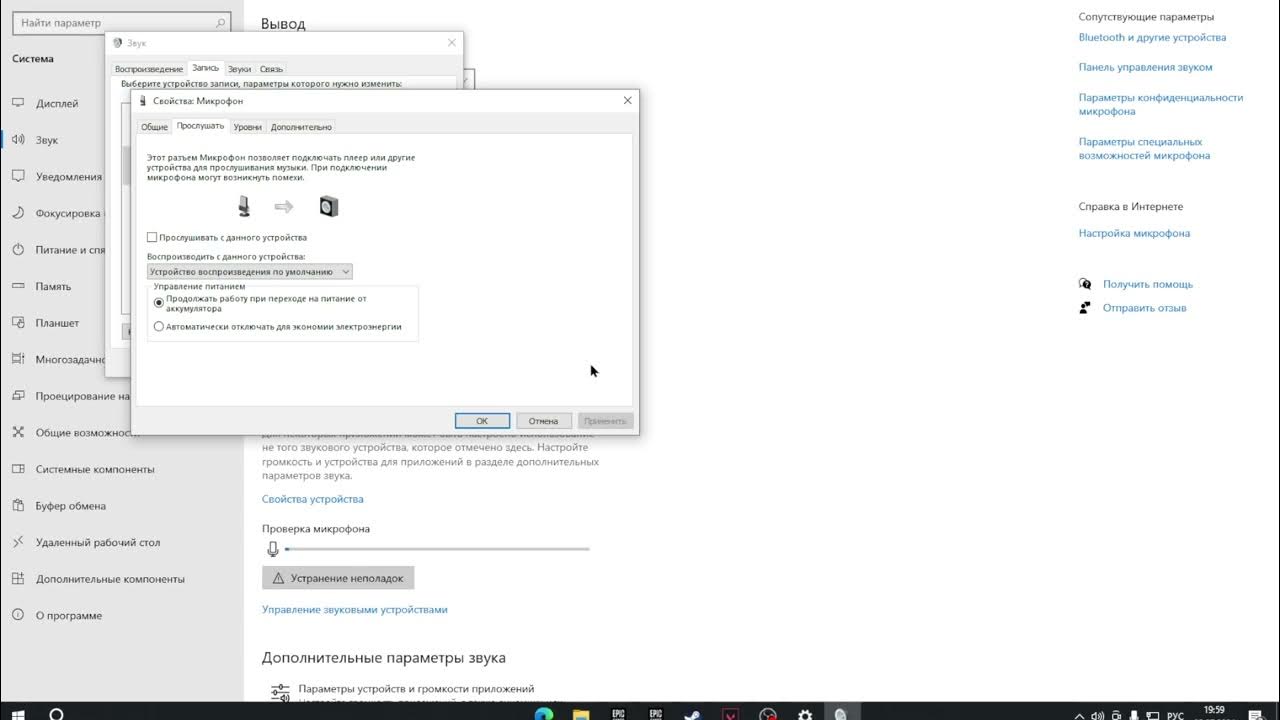Screen dimensions: 1280x720
Task: Enable 'Прослушивать с данного устройства' checkbox
Action: 152,237
